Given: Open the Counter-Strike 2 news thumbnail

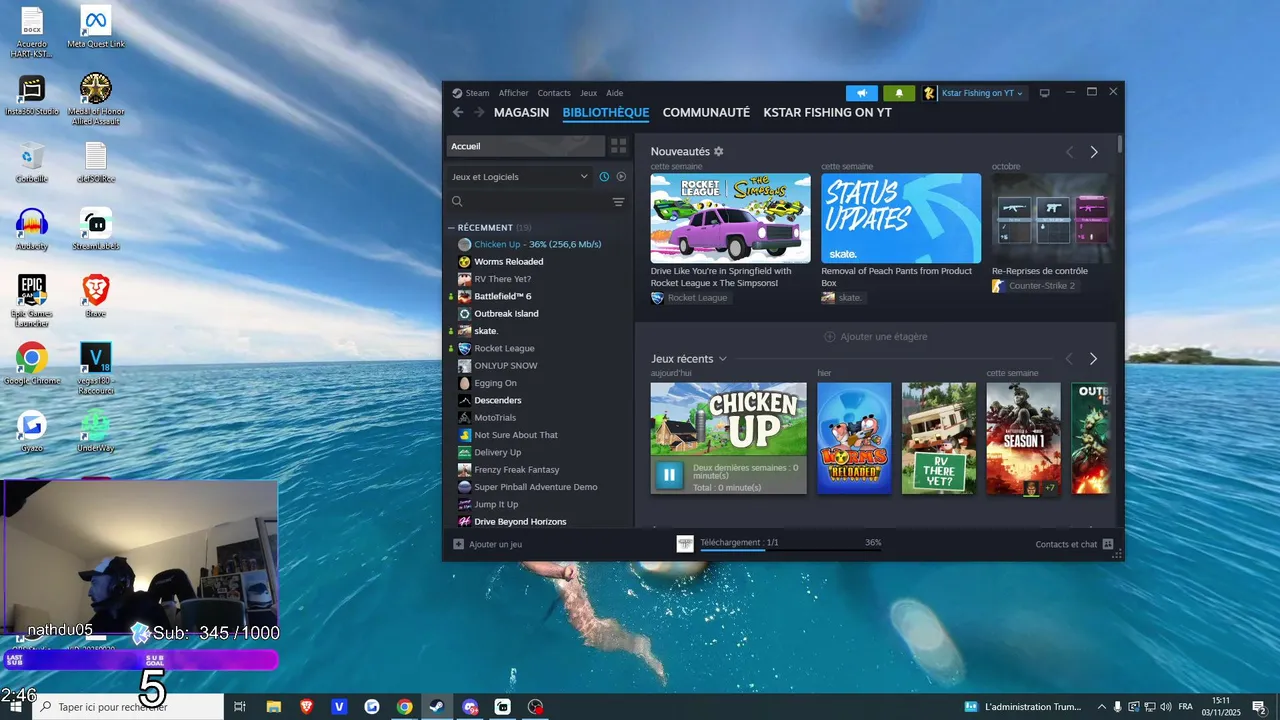Looking at the screenshot, I should pos(1050,218).
